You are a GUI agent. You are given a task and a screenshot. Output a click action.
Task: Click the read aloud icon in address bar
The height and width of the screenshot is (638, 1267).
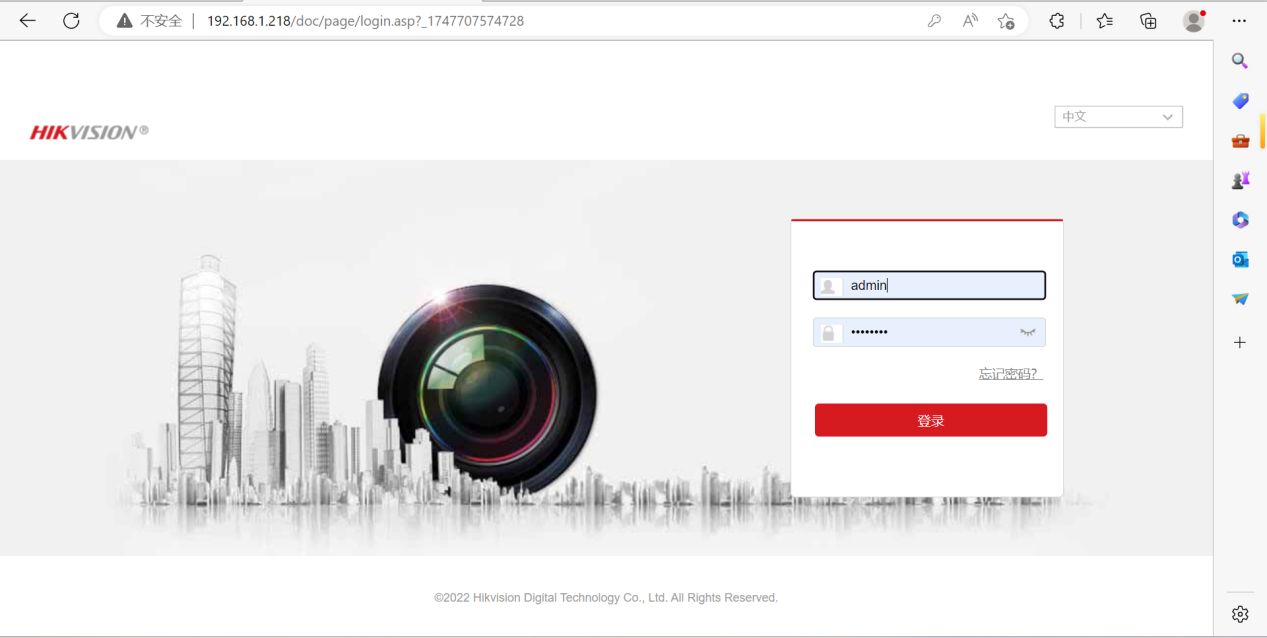[x=970, y=21]
